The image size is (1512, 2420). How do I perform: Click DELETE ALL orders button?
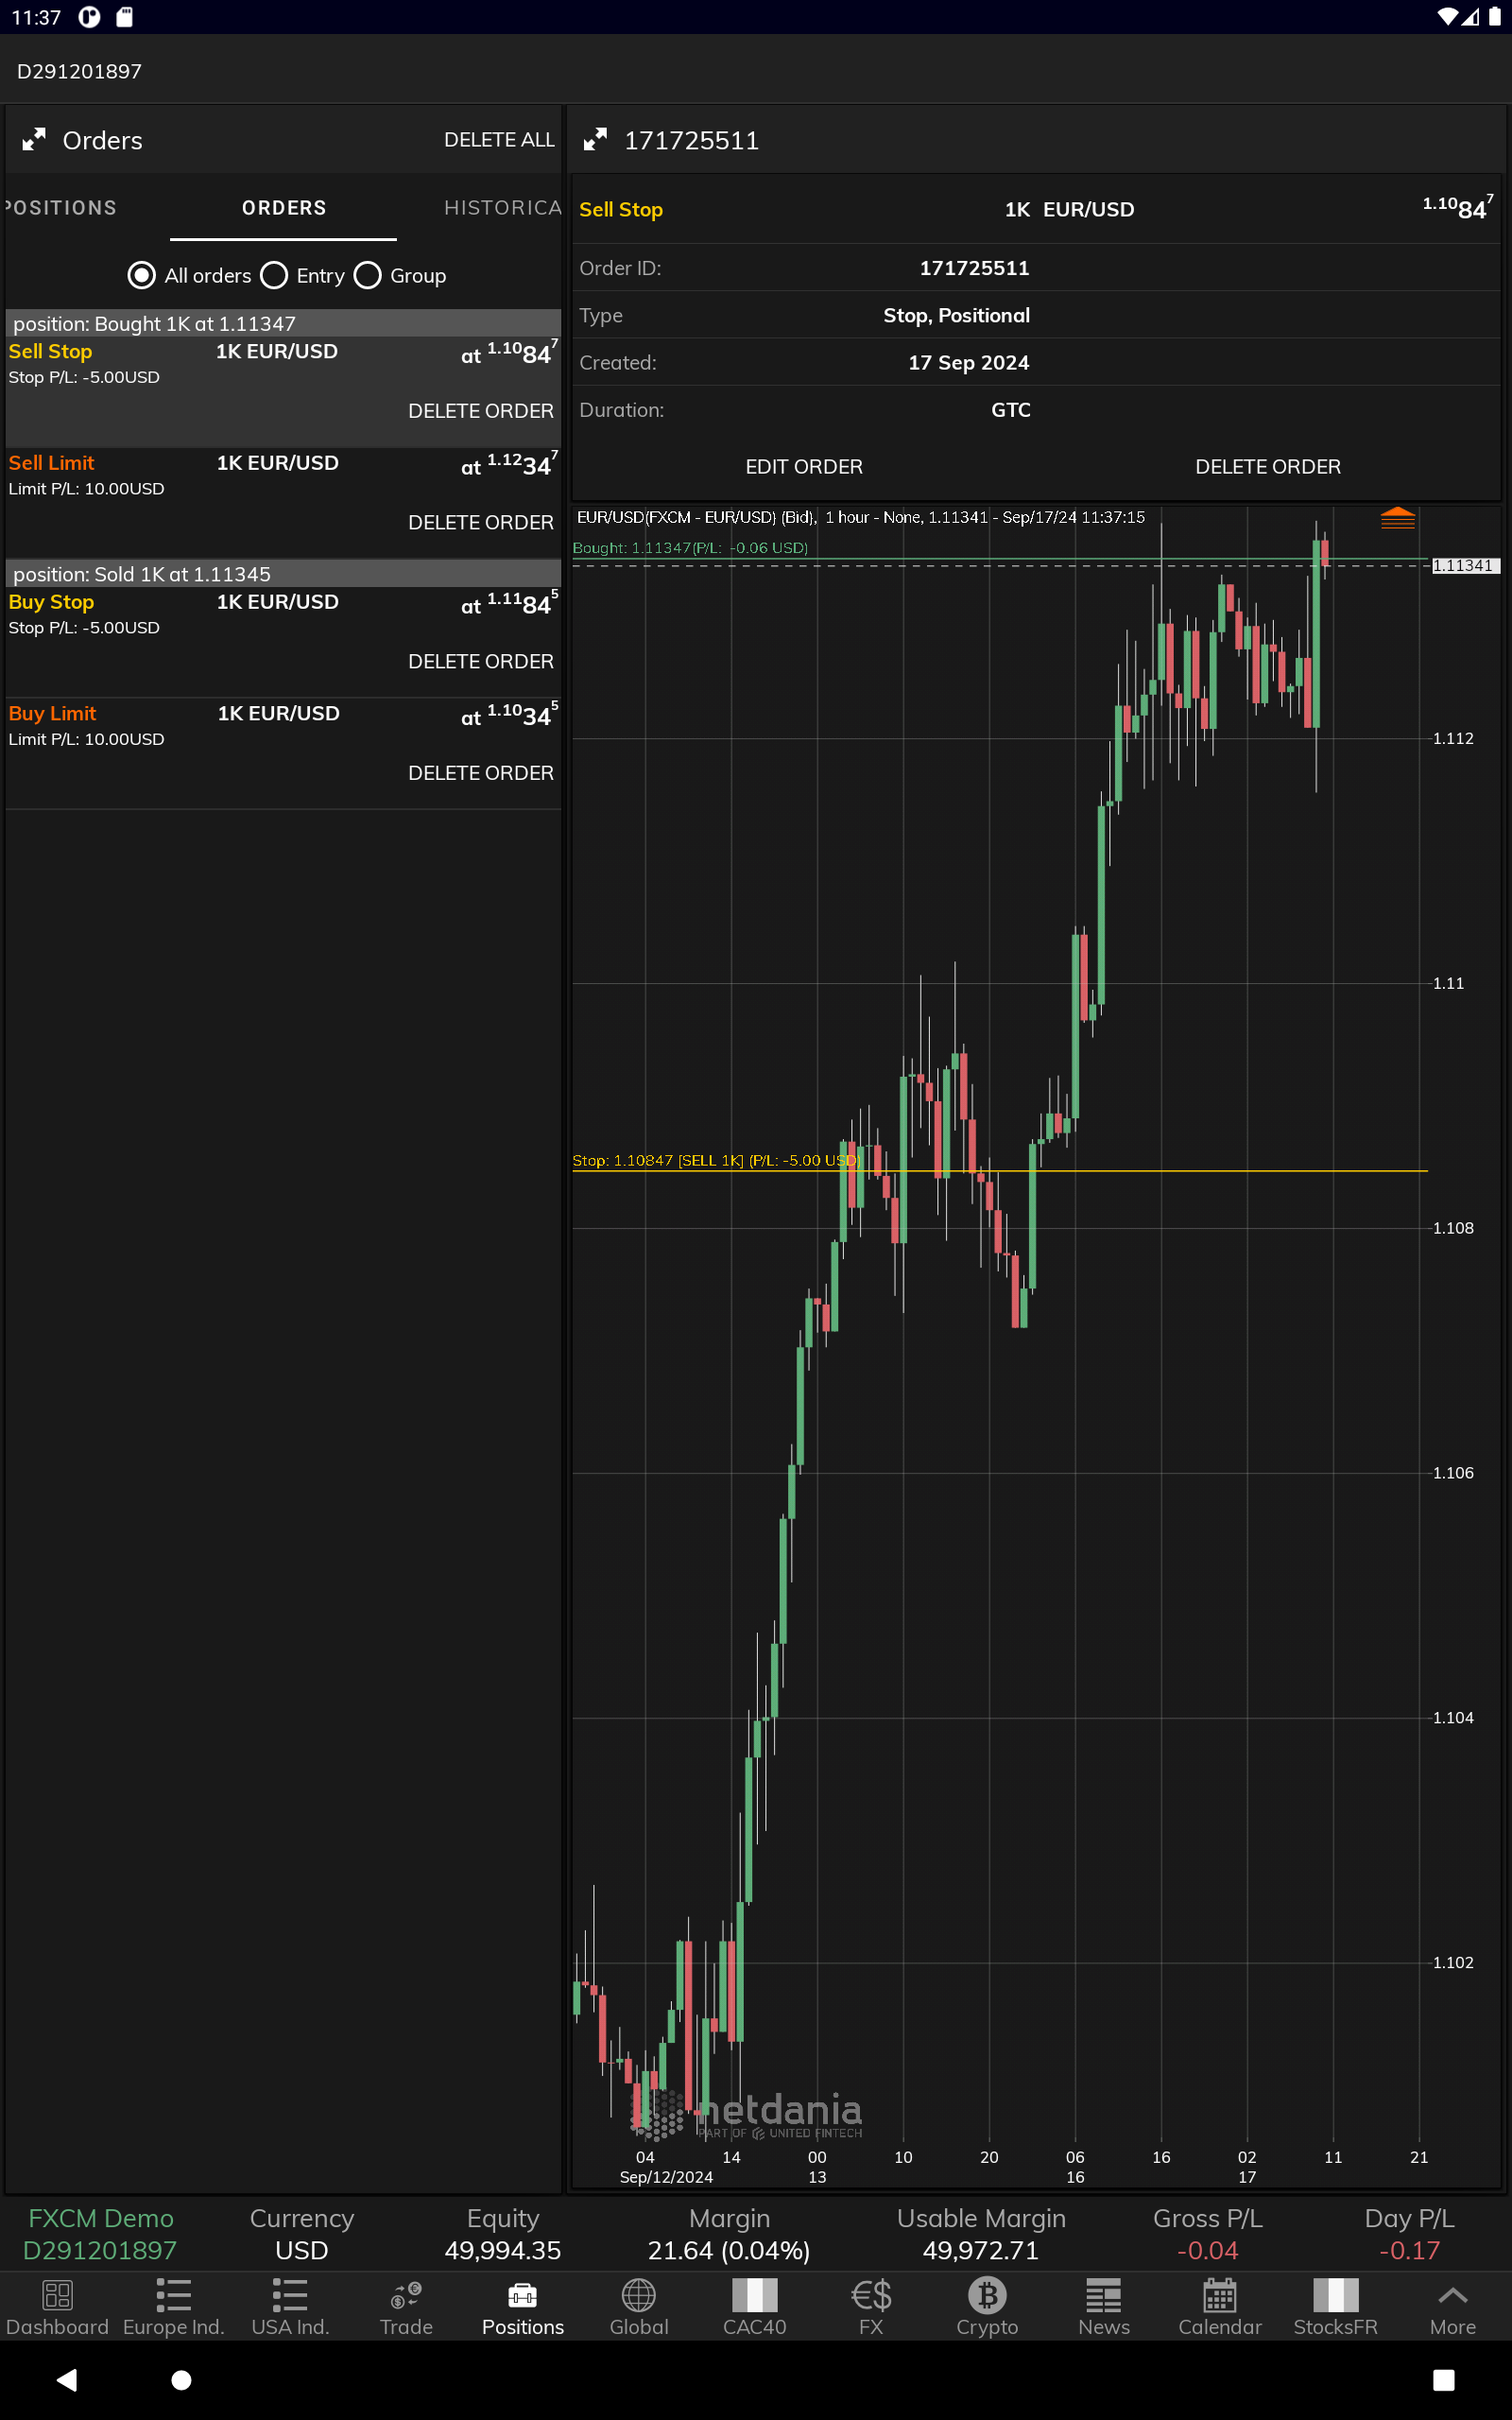[x=499, y=140]
